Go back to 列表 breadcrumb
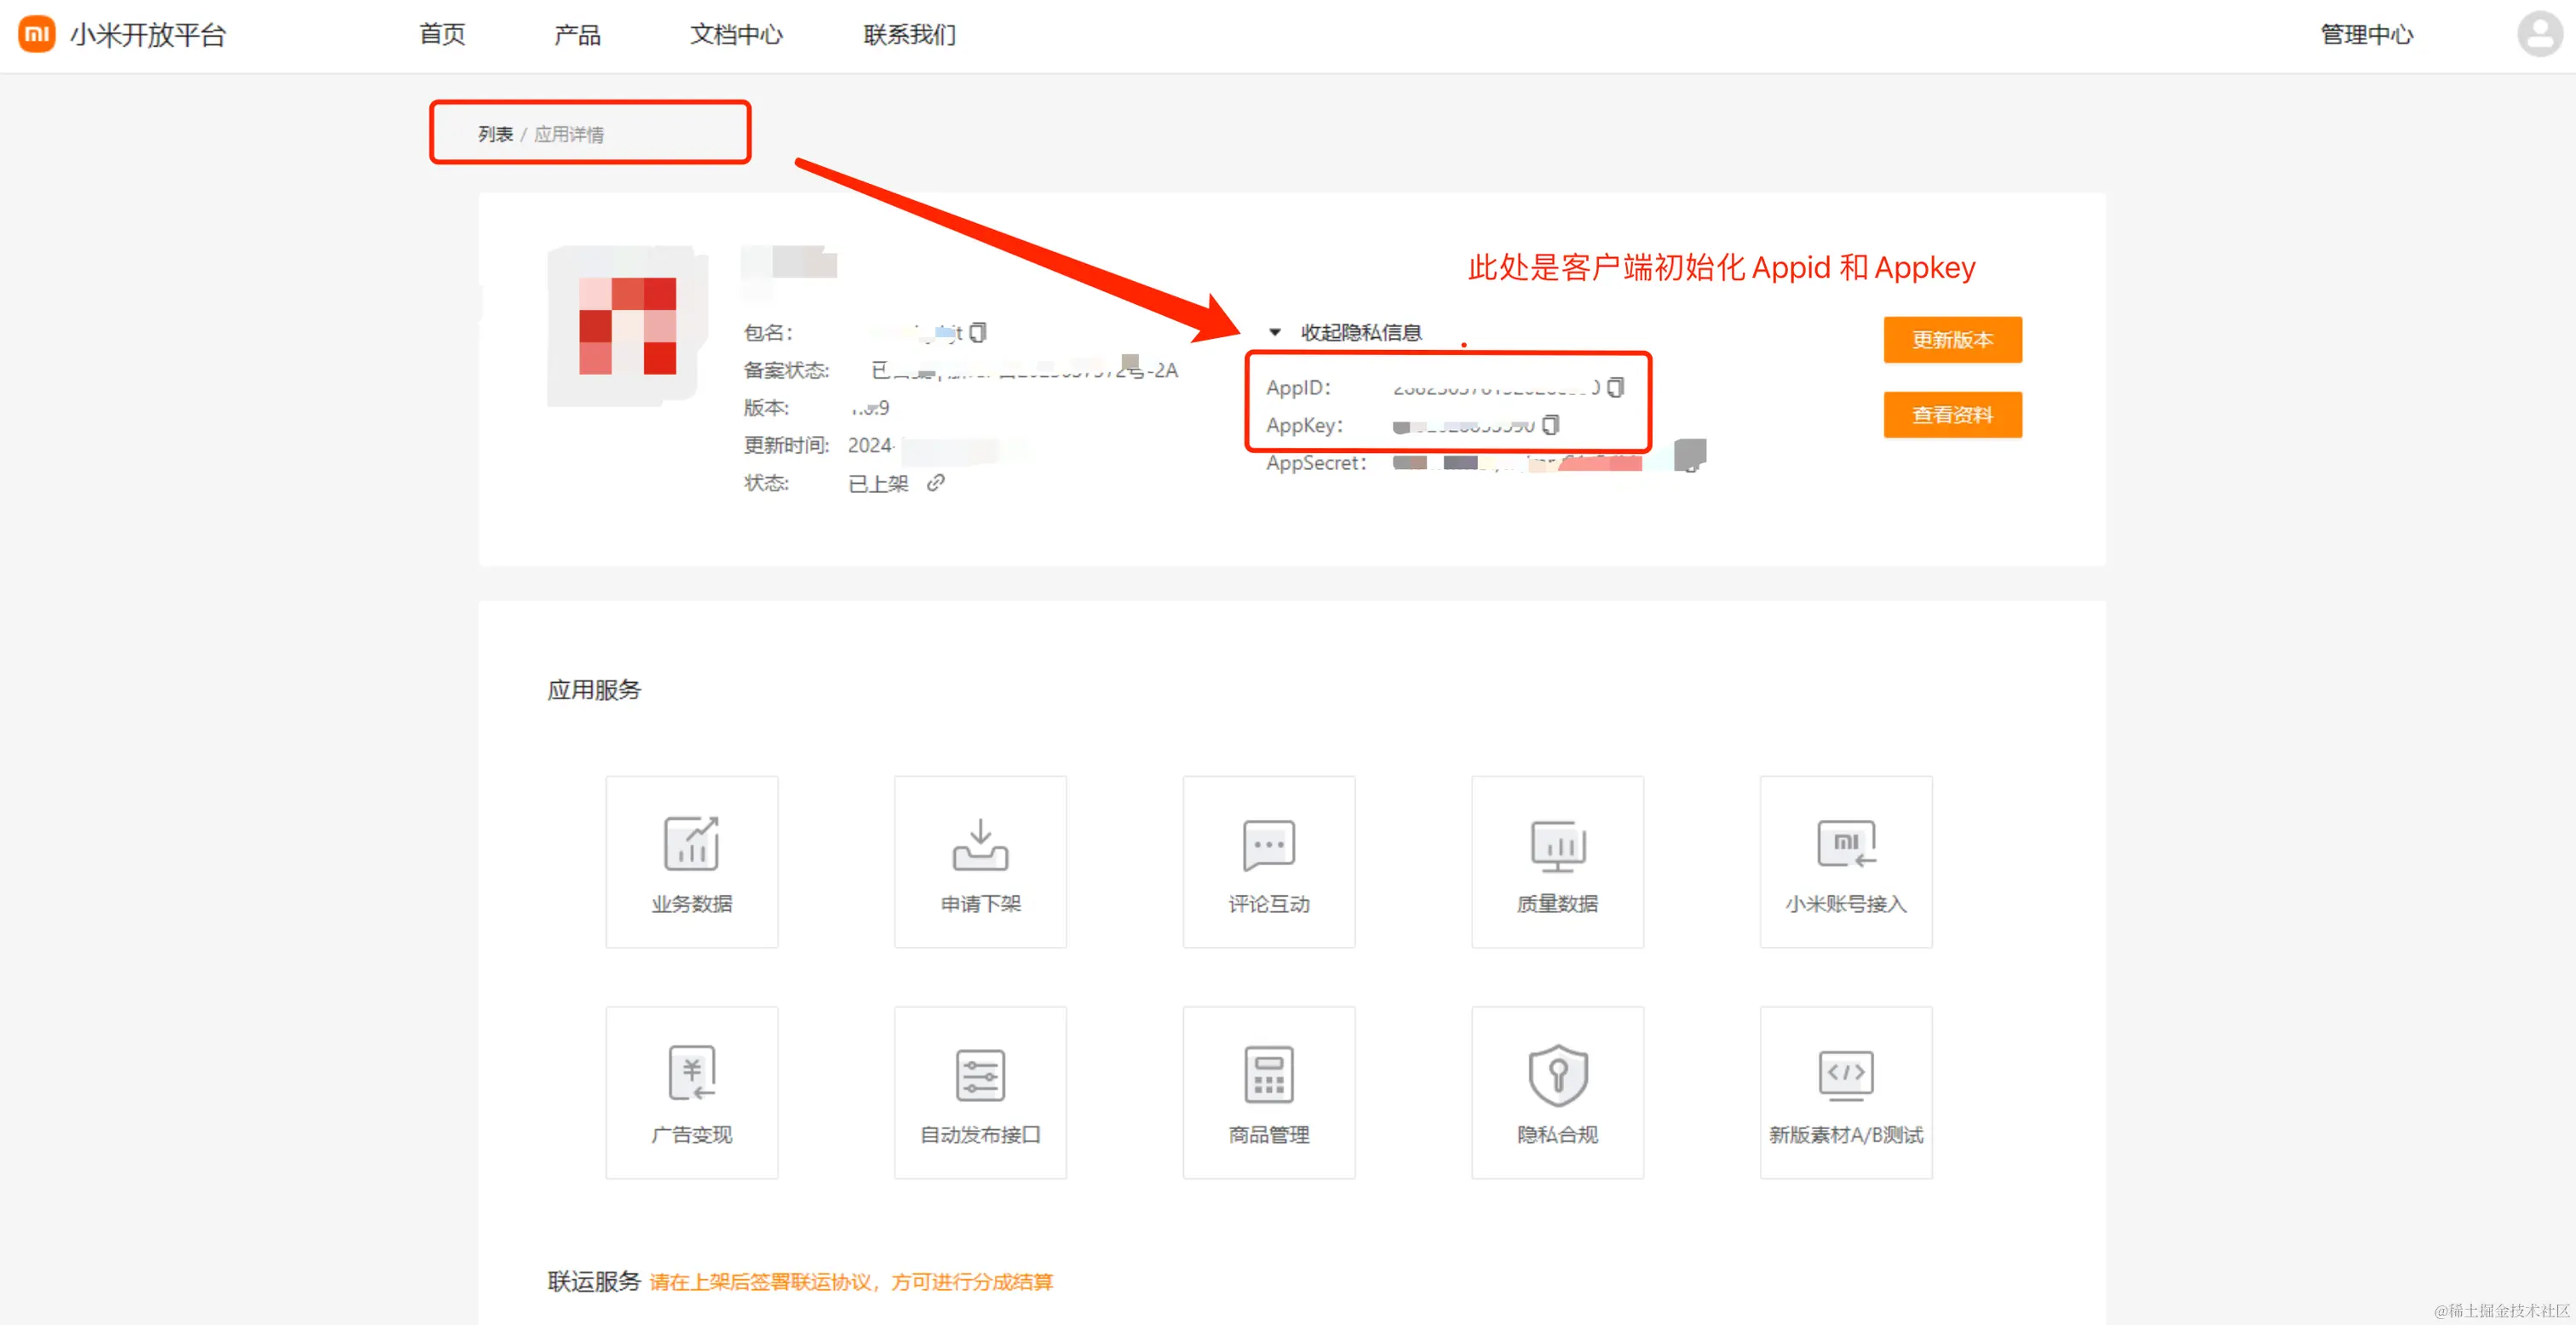 coord(495,134)
